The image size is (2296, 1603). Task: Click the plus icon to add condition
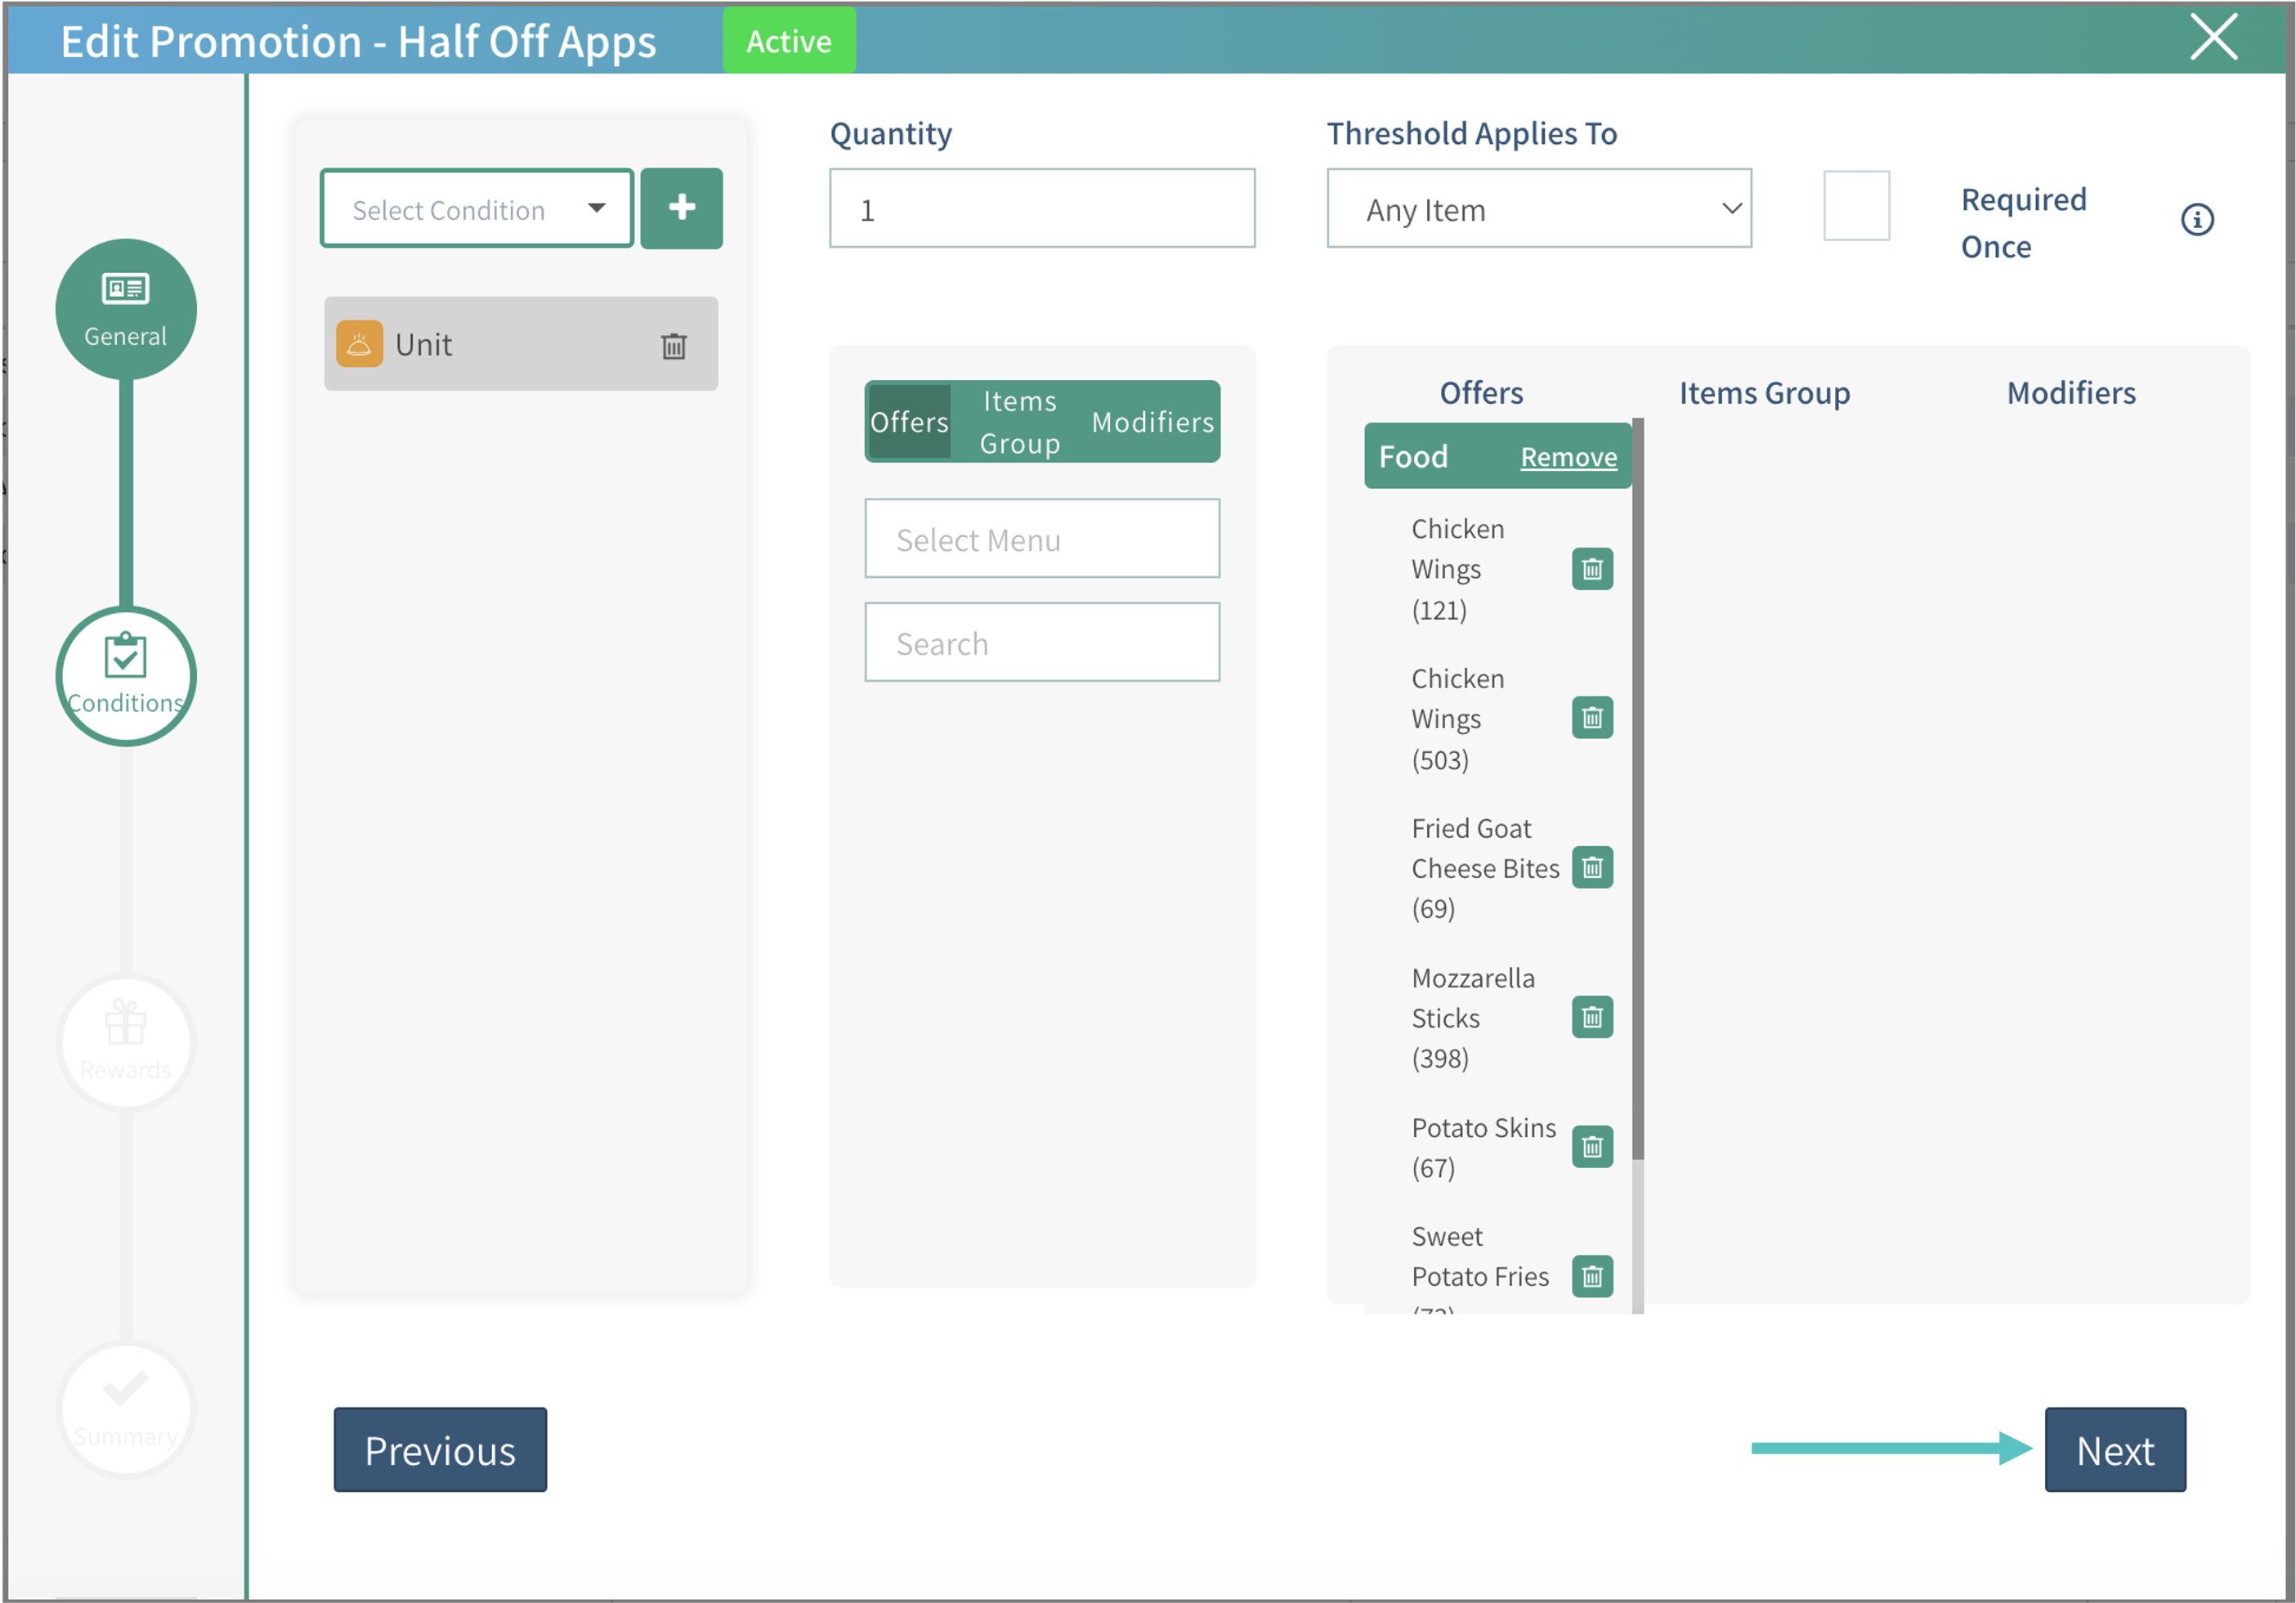click(681, 208)
